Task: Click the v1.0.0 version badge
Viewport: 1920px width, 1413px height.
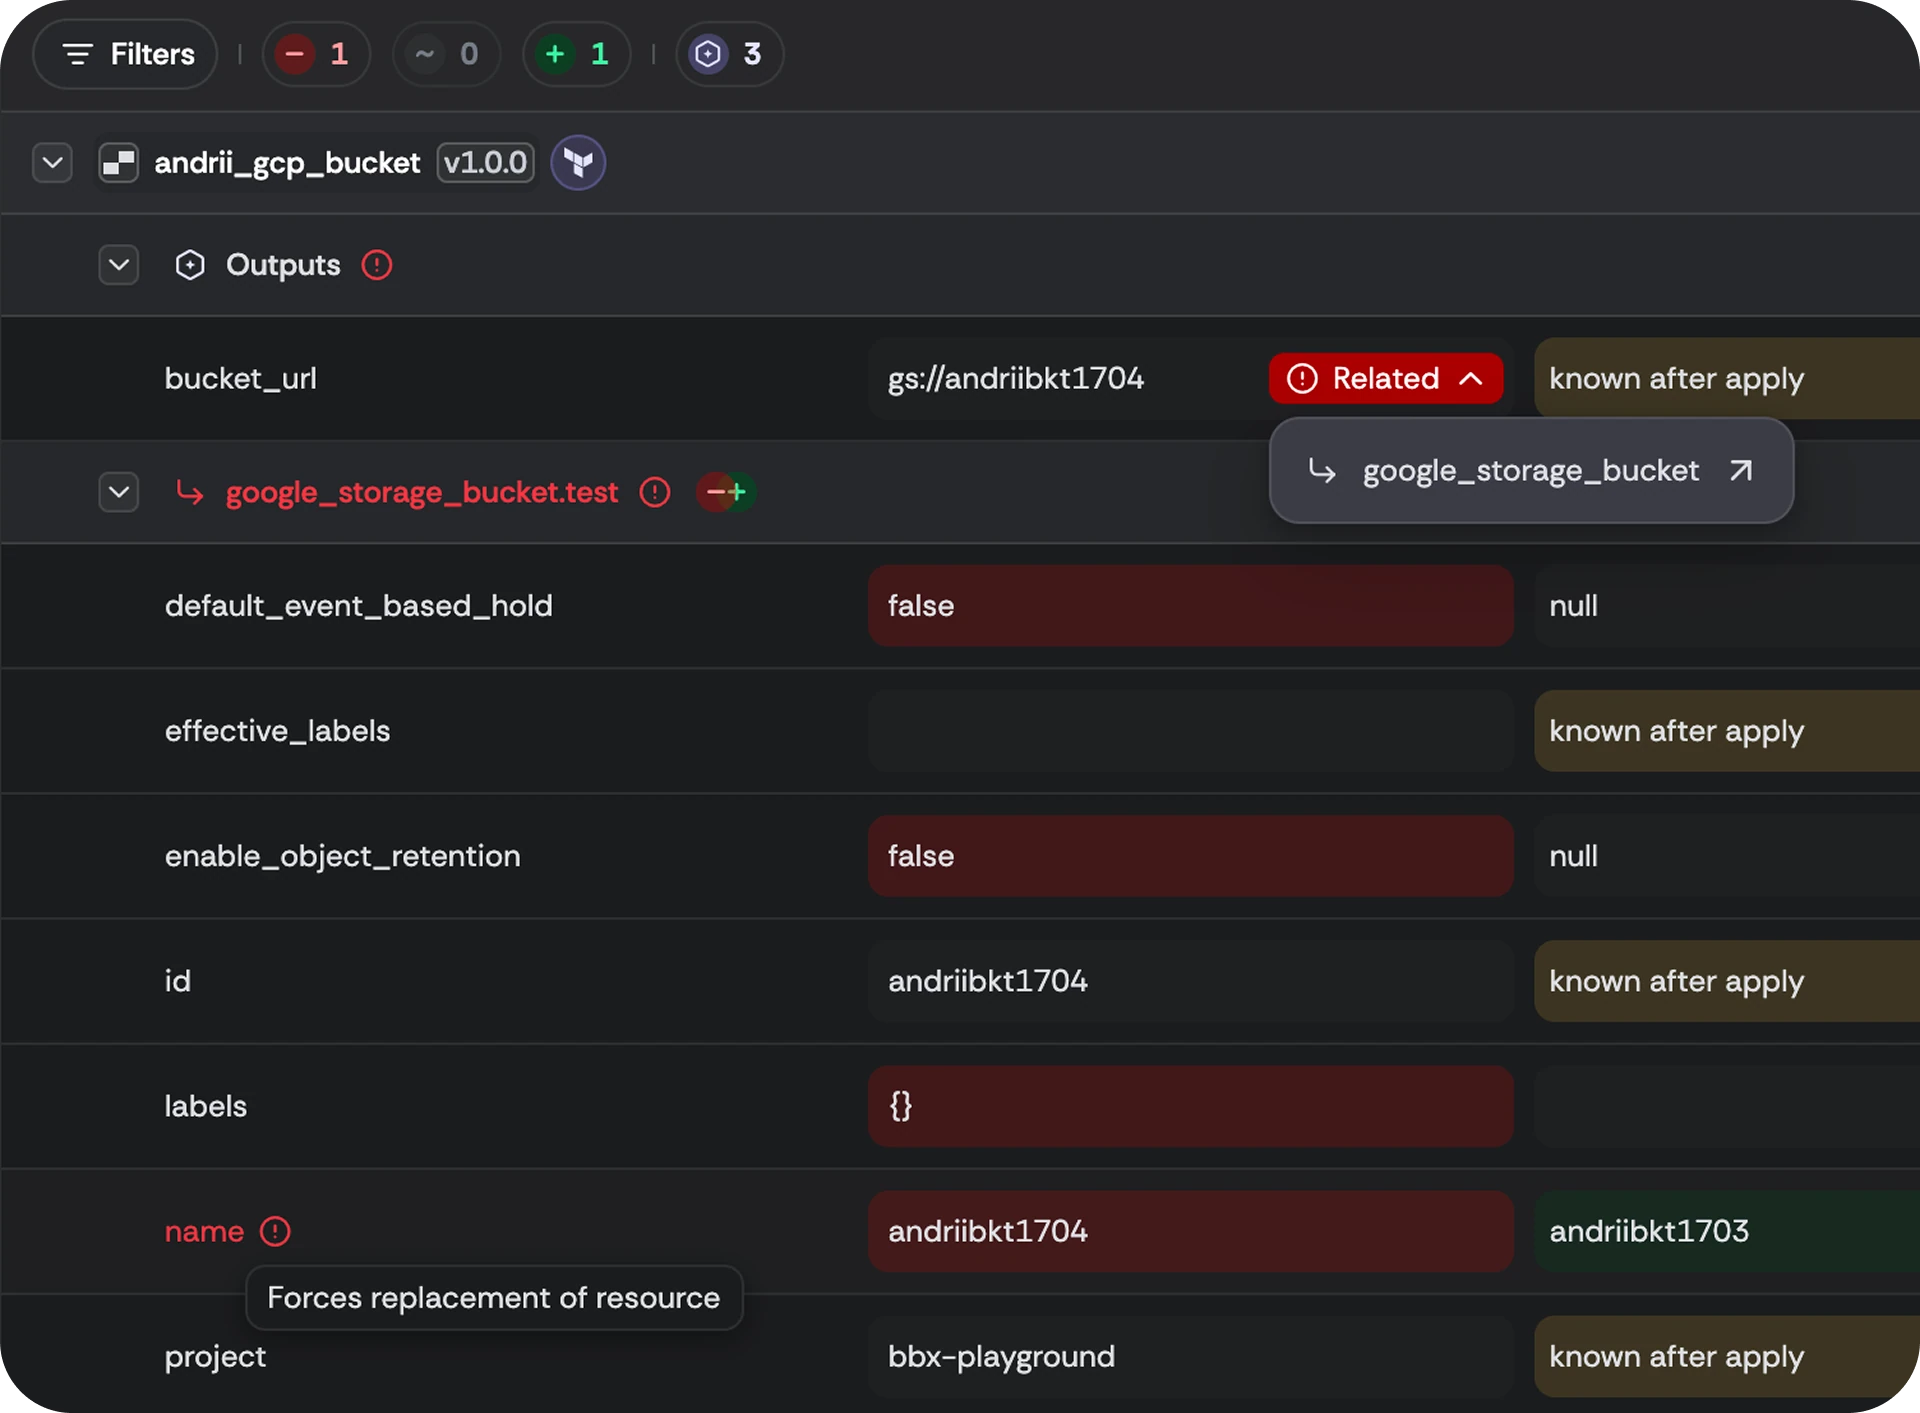Action: (485, 162)
